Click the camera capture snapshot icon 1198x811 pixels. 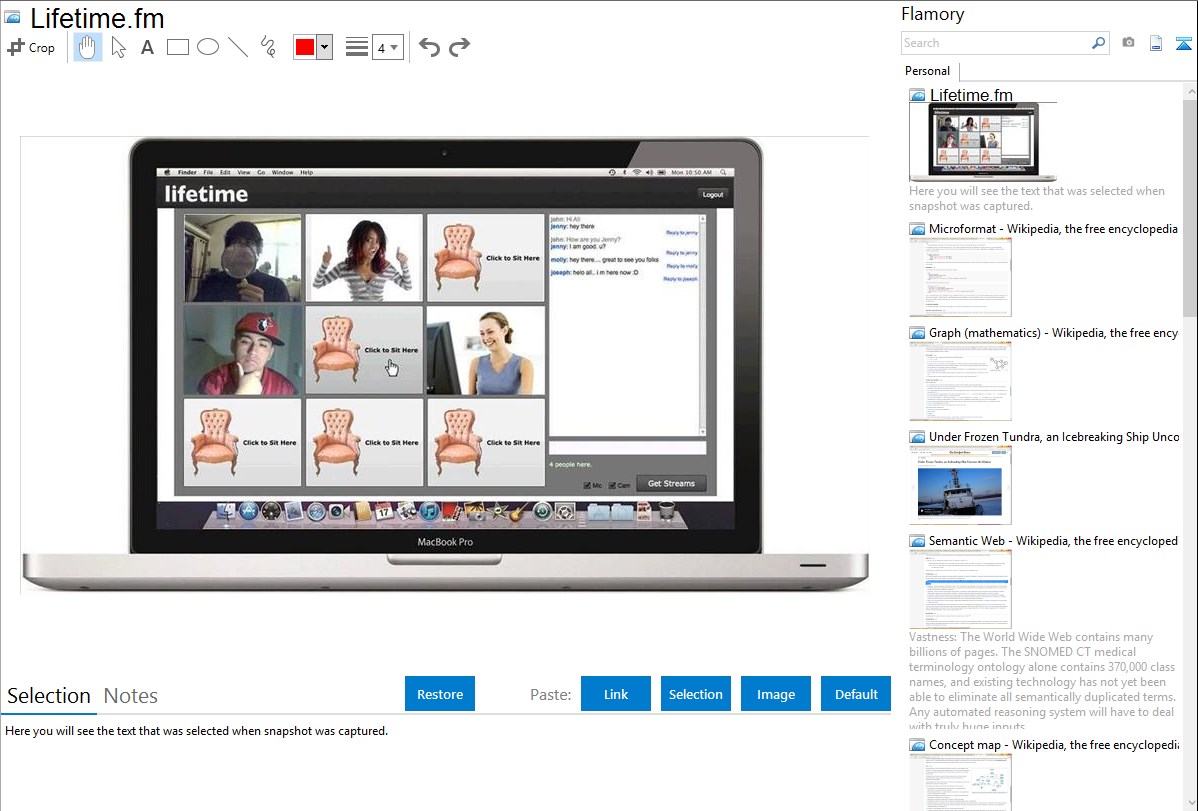[1128, 43]
